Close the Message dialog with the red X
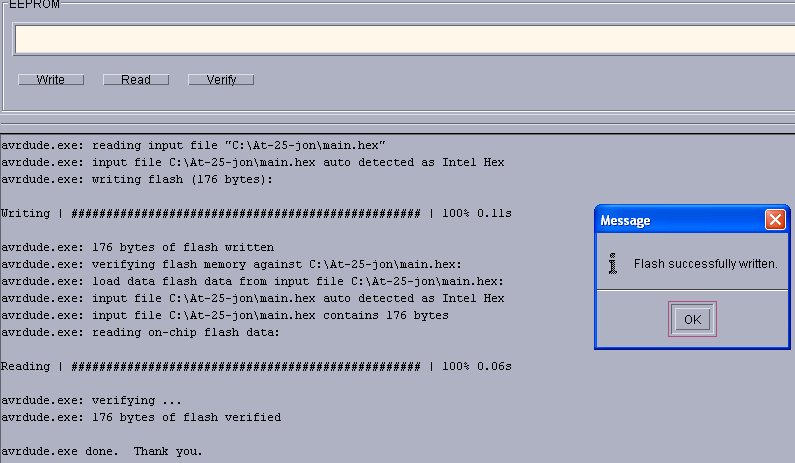The width and height of the screenshot is (795, 463). coord(775,220)
